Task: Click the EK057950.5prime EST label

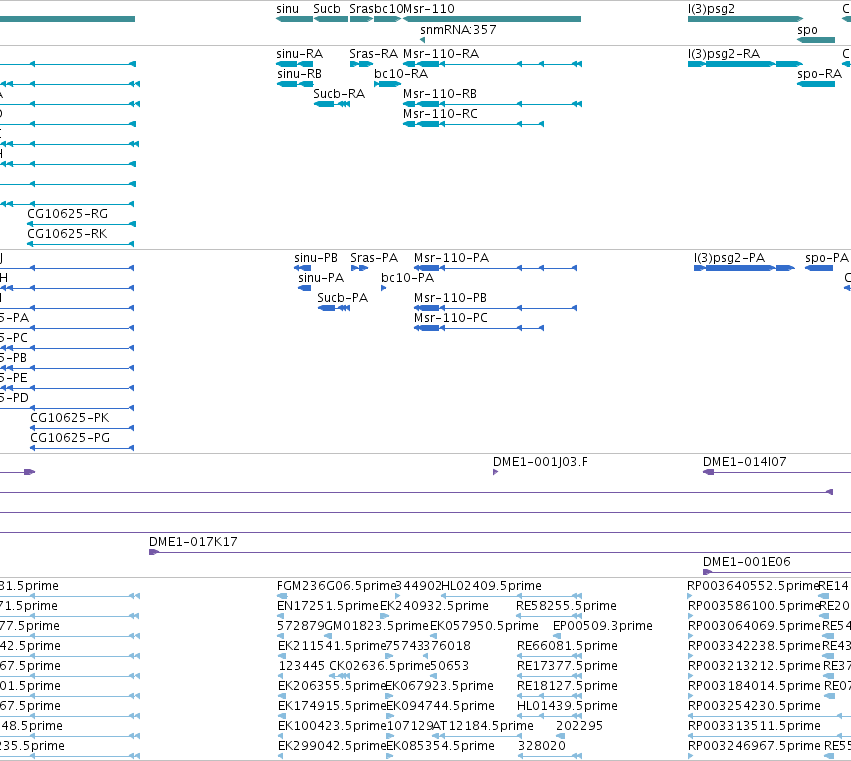Action: point(484,626)
